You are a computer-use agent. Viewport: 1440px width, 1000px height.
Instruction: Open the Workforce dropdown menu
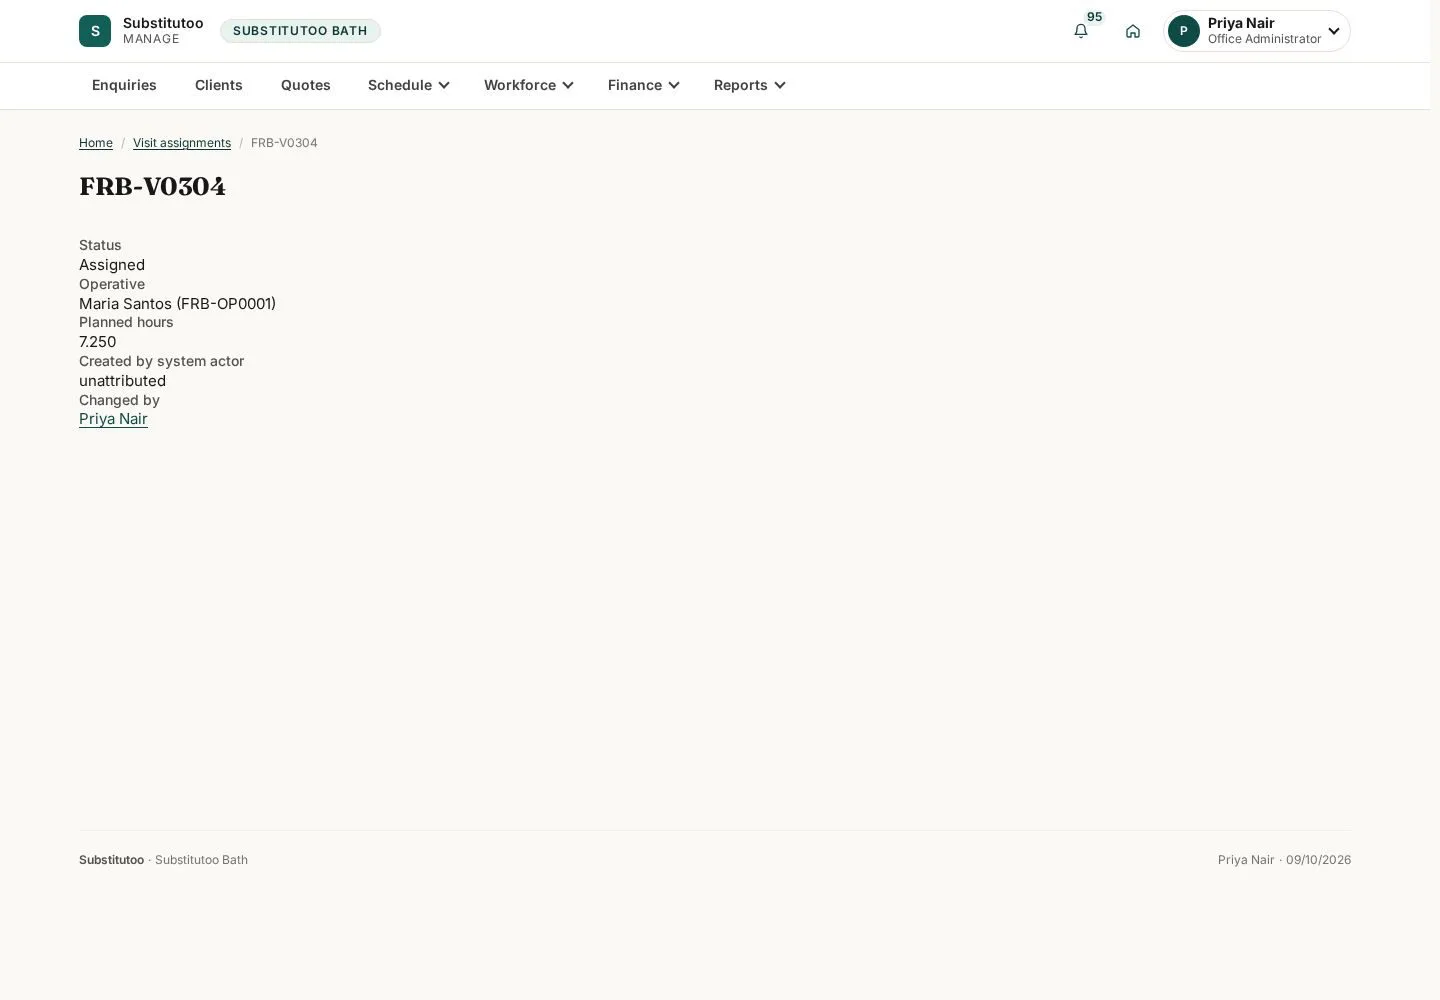[x=529, y=85]
